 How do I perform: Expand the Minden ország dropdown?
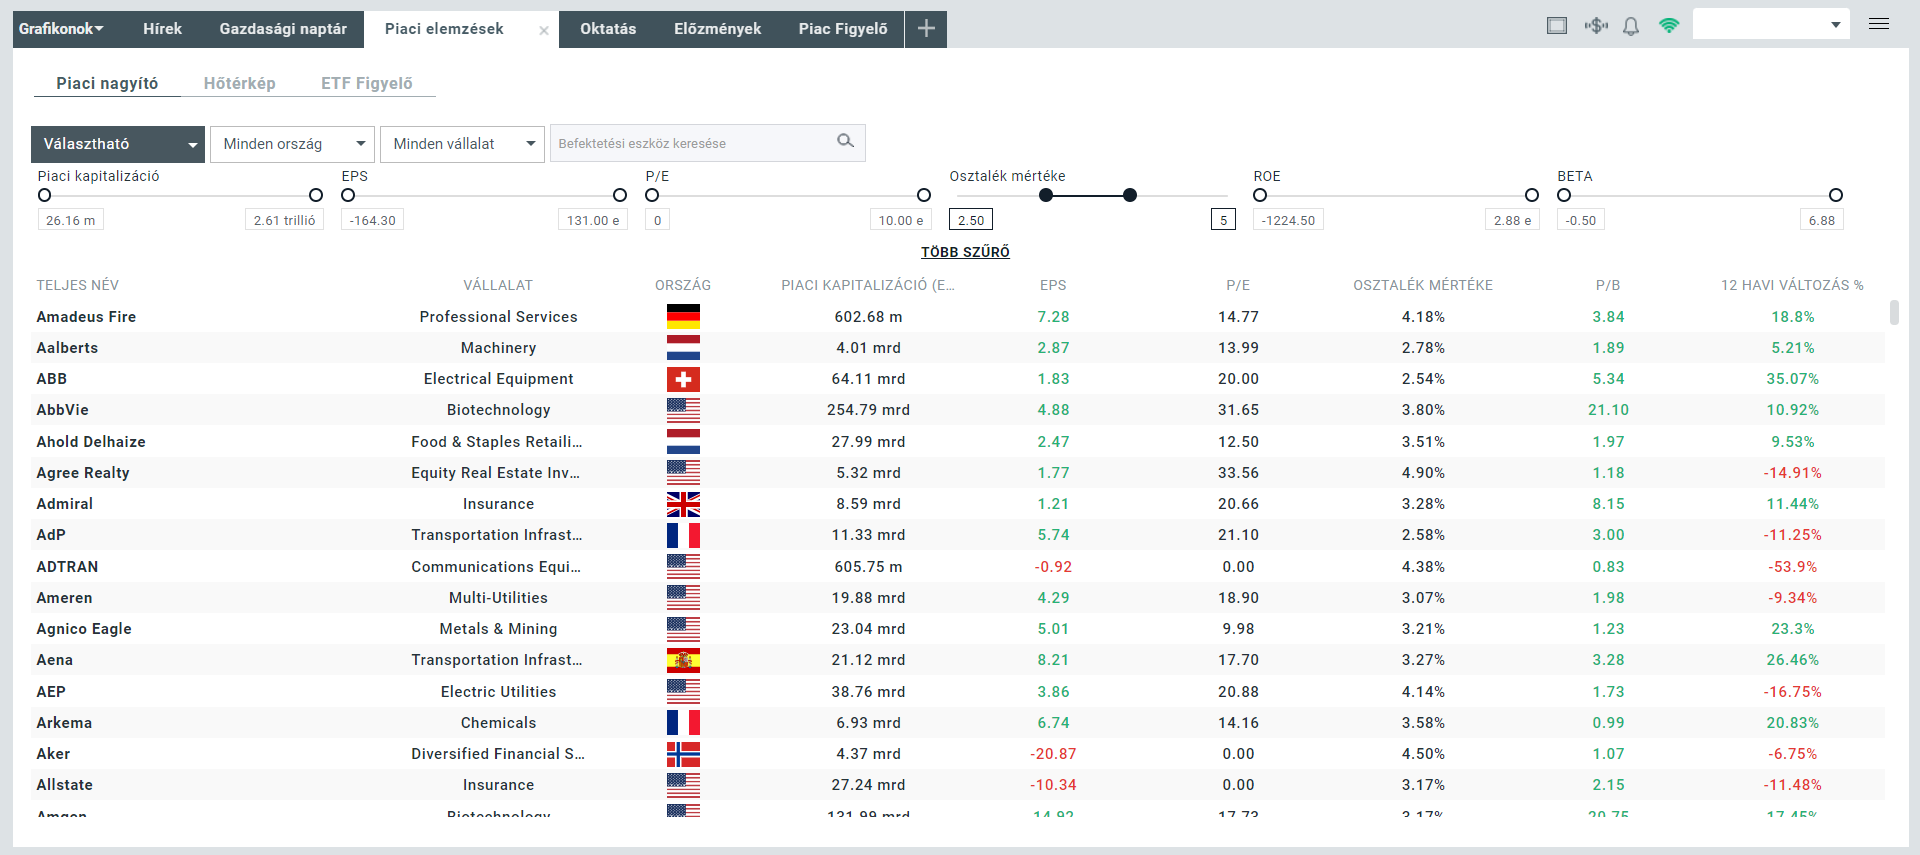pos(292,144)
